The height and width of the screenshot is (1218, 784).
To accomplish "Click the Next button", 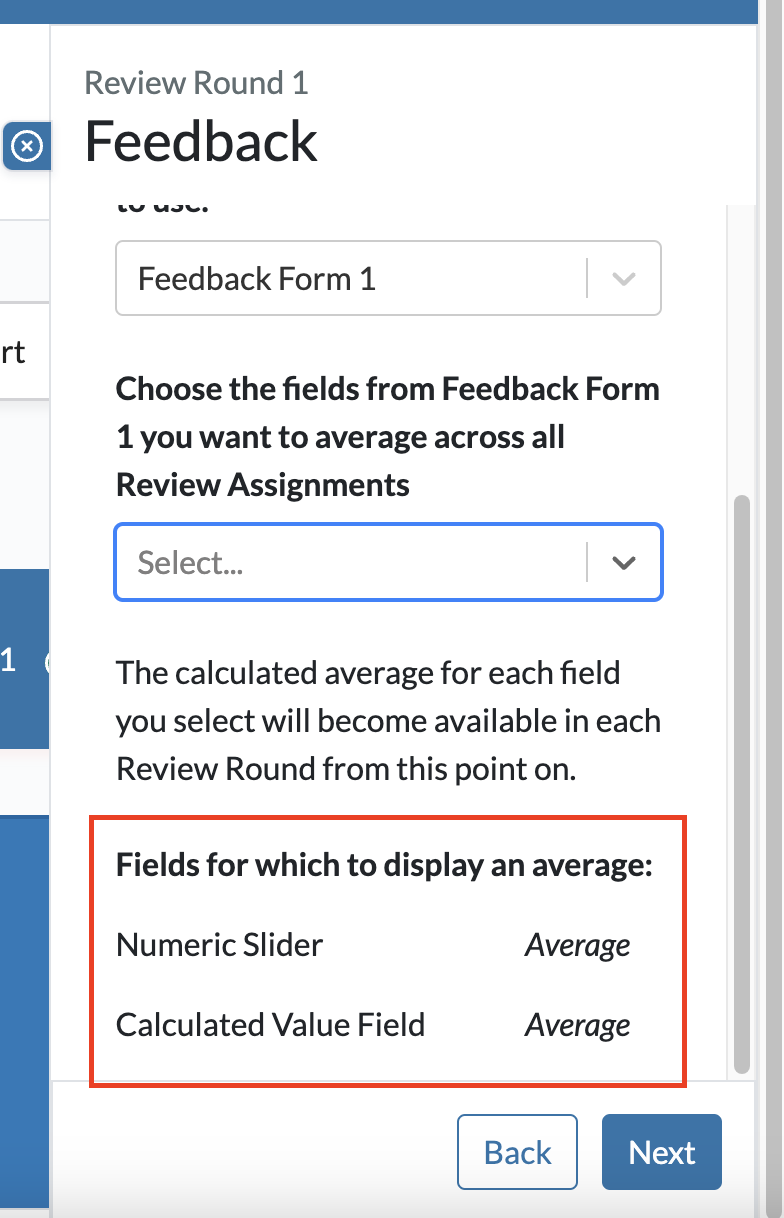I will tap(661, 1152).
